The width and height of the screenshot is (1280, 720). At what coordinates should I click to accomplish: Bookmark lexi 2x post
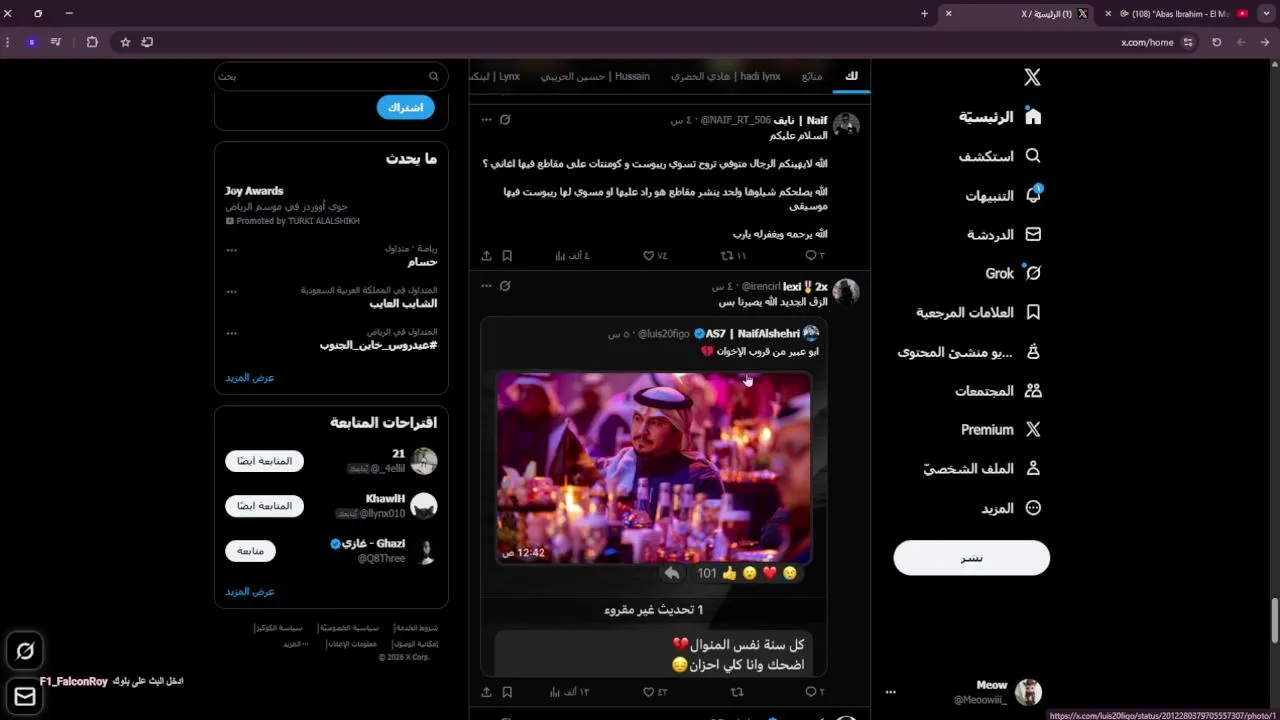click(507, 692)
